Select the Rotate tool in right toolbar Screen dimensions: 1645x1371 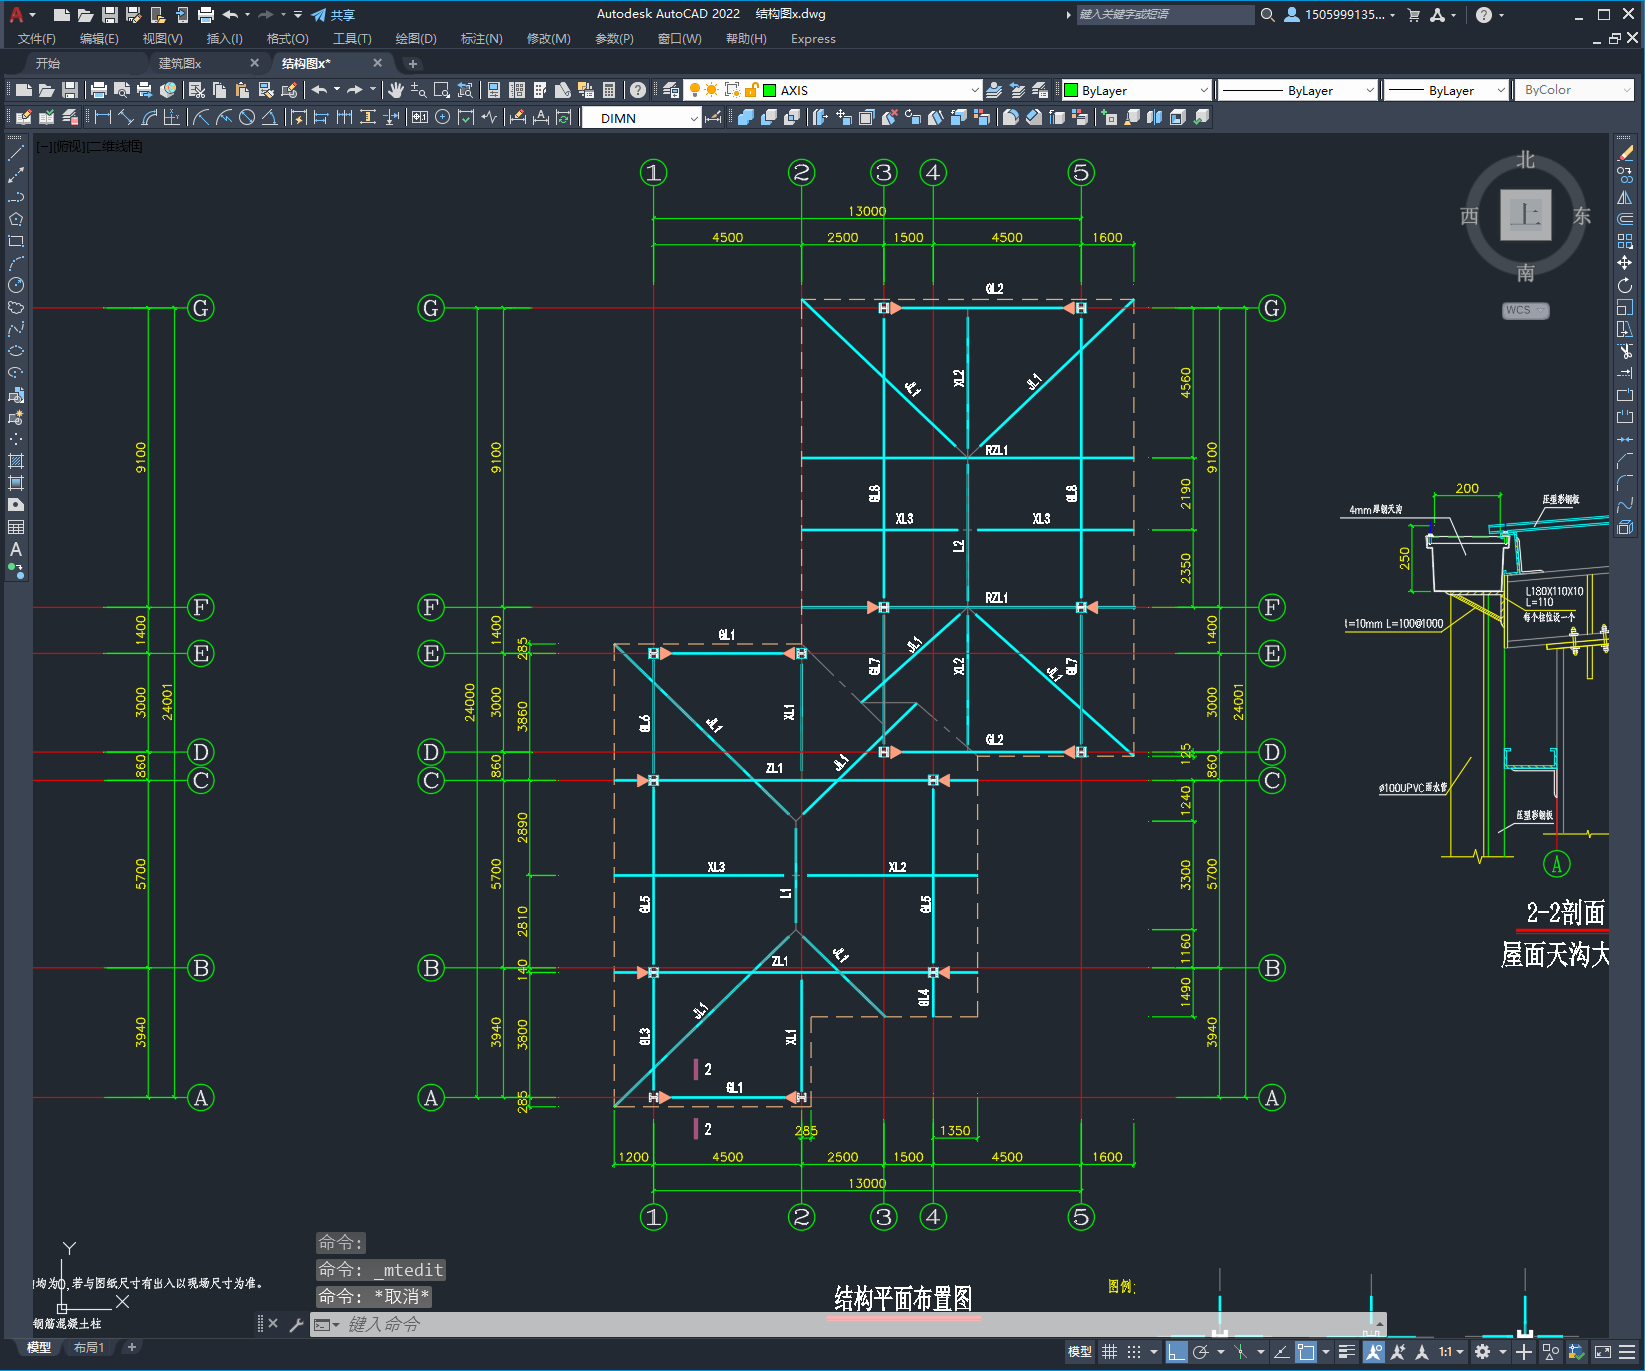(x=1625, y=285)
